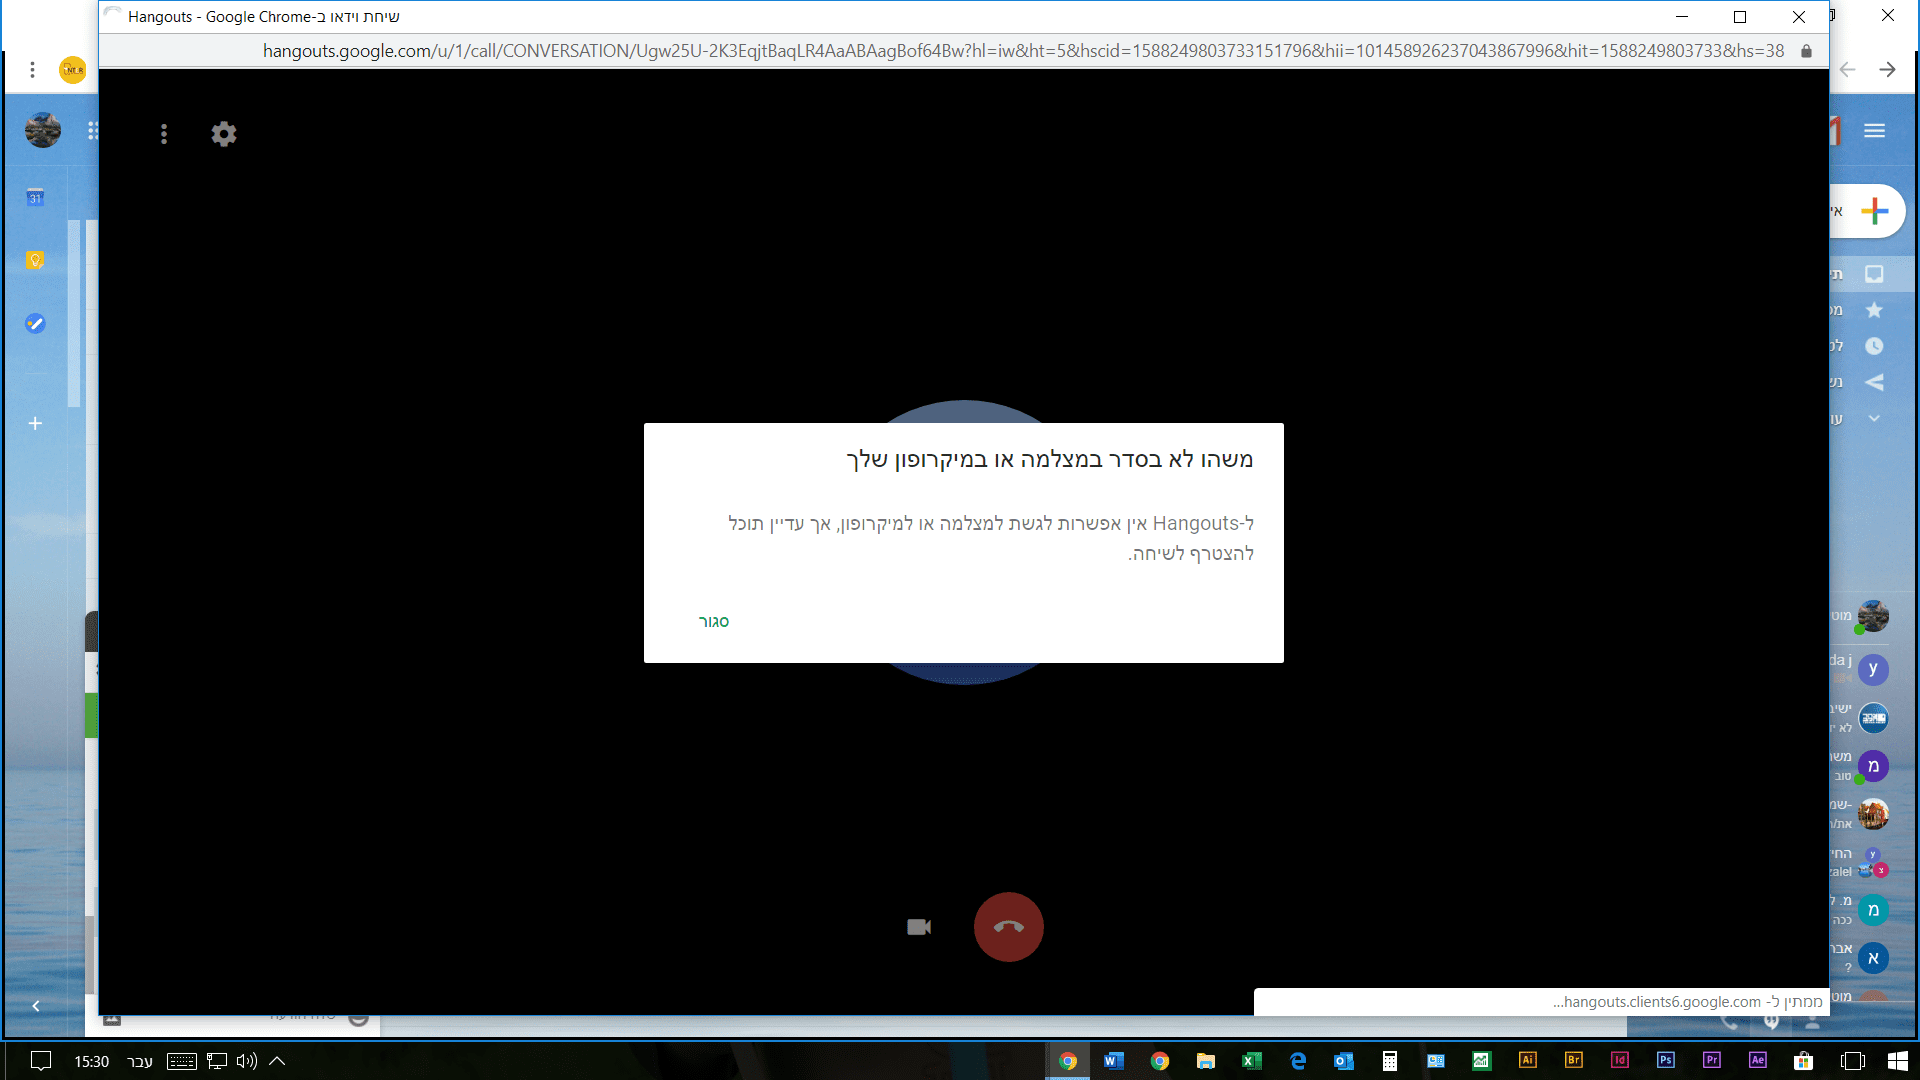Show hidden system tray icons
The width and height of the screenshot is (1920, 1080).
click(x=278, y=1061)
